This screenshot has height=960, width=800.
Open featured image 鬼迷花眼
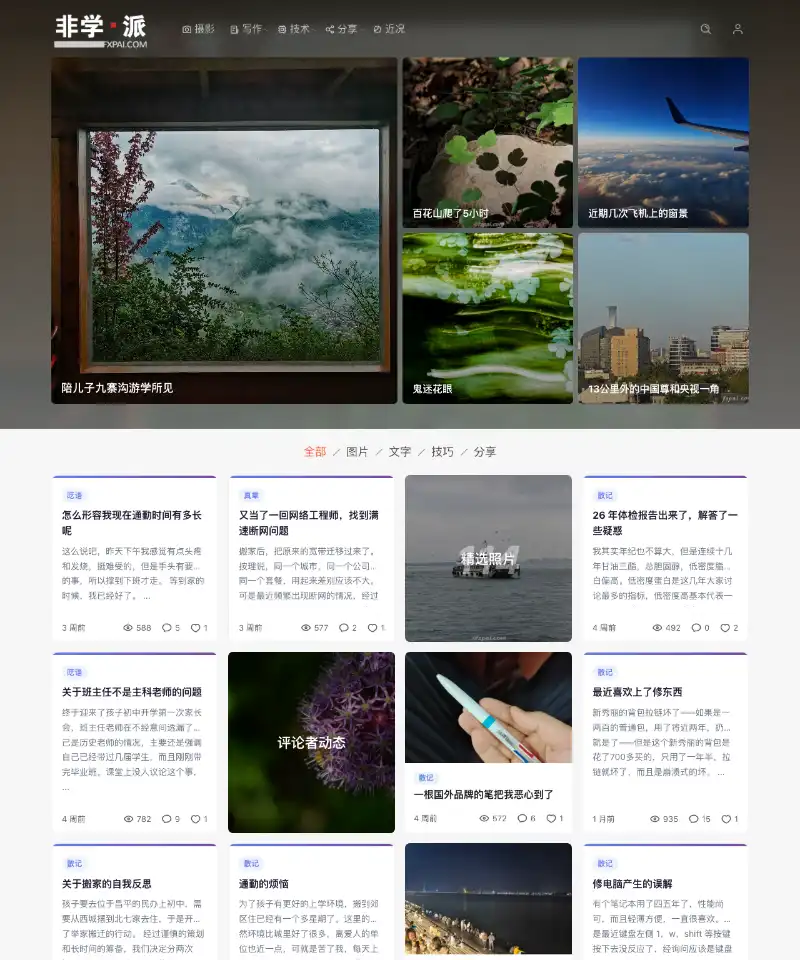(488, 318)
